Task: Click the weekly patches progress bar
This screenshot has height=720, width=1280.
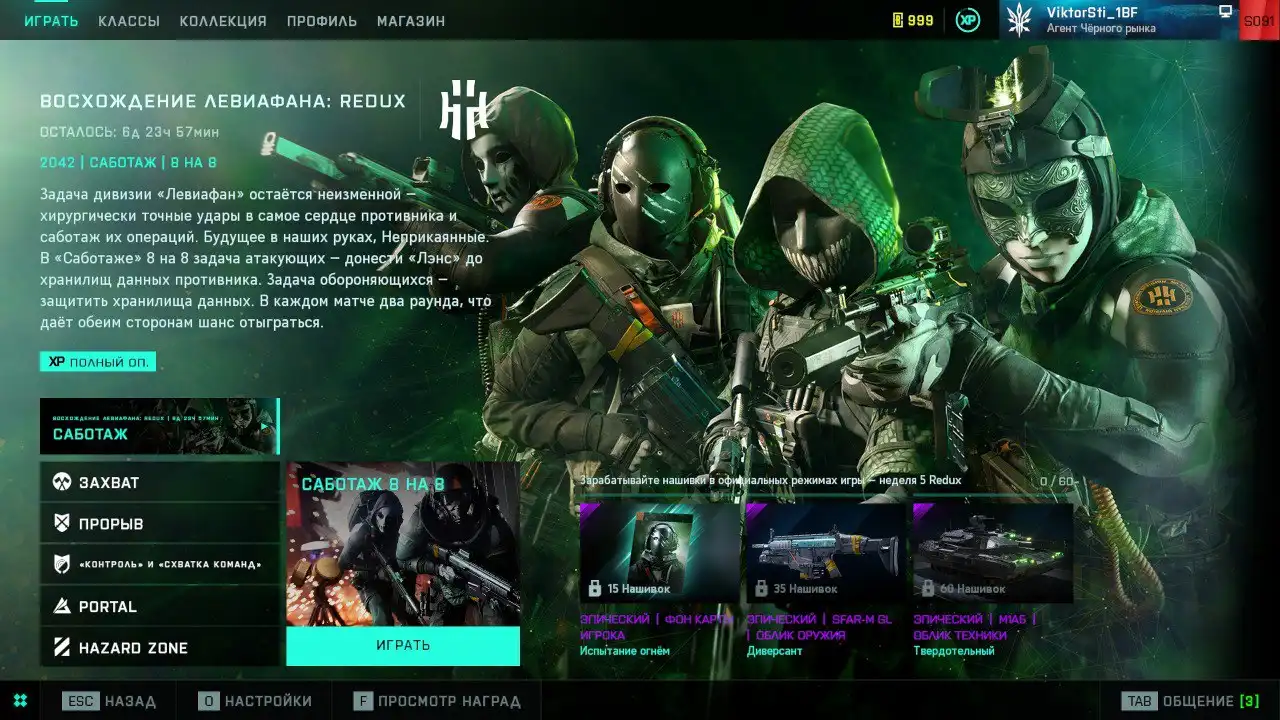Action: 827,496
